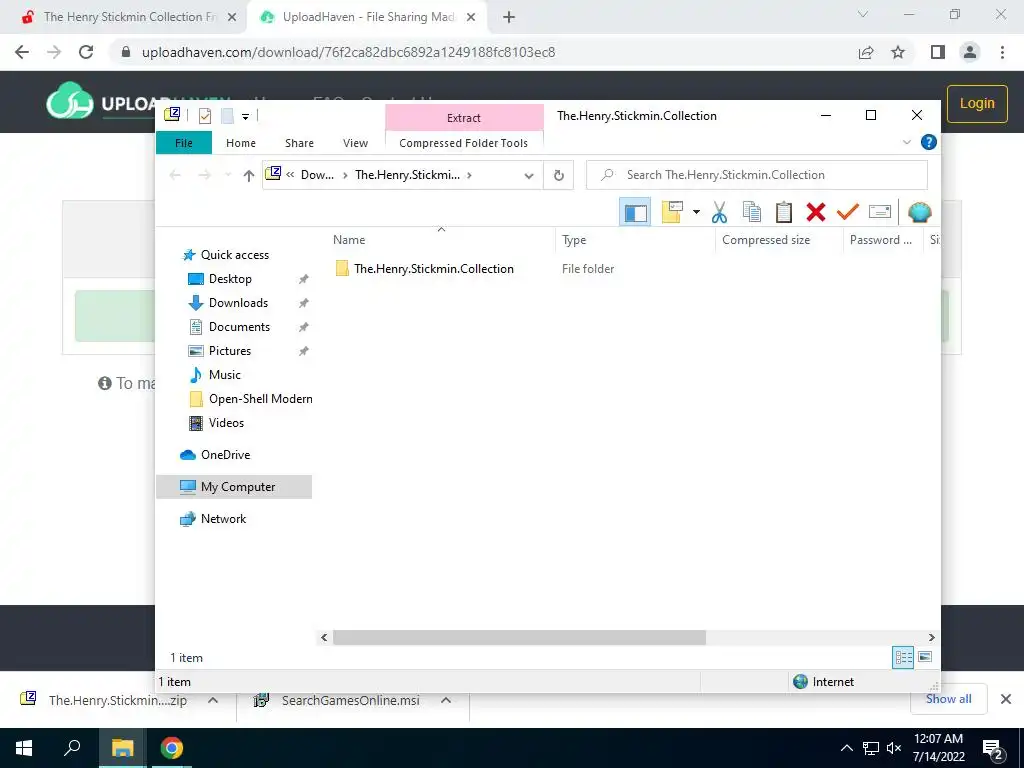
Task: Open Documents in the navigation pane
Action: click(x=239, y=327)
